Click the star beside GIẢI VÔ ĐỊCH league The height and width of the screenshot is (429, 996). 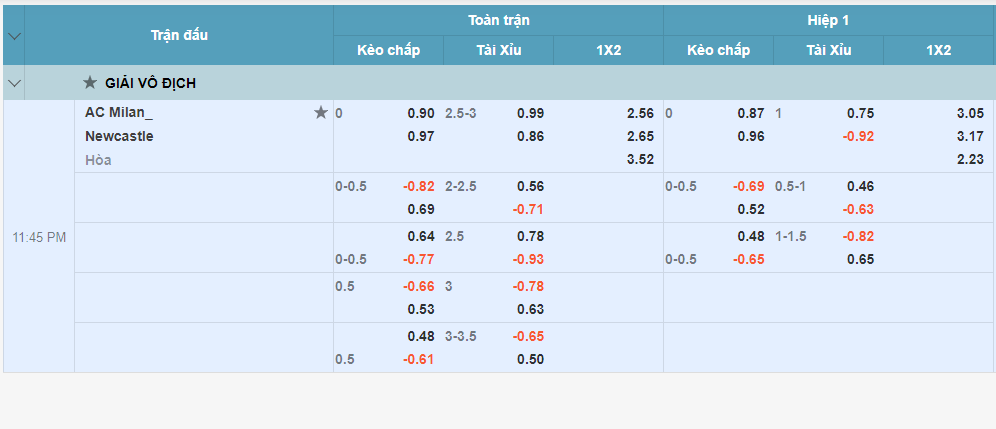point(90,83)
